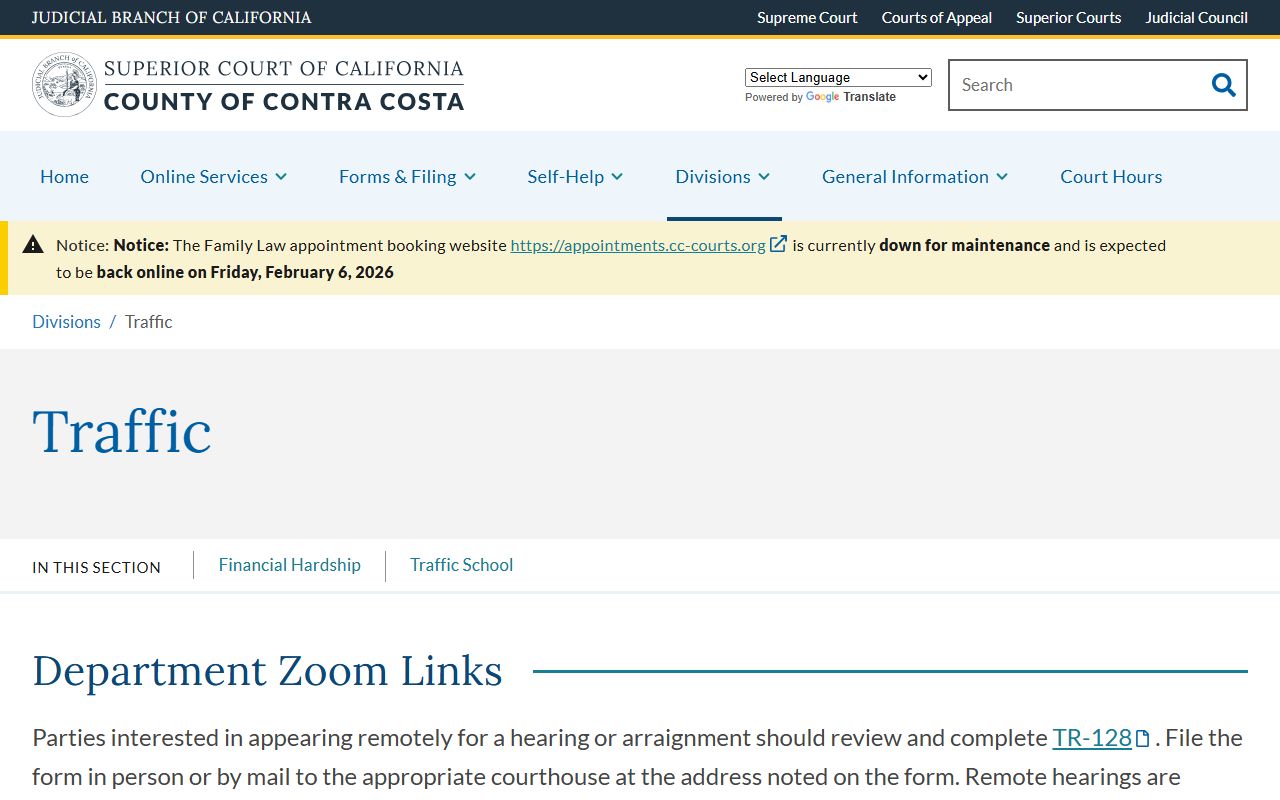1280x800 pixels.
Task: Expand the Self-Help menu
Action: tap(575, 176)
